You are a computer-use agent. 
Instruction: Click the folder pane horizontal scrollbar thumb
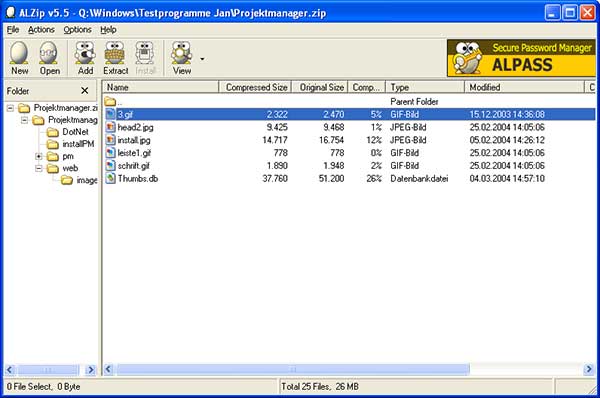point(48,370)
